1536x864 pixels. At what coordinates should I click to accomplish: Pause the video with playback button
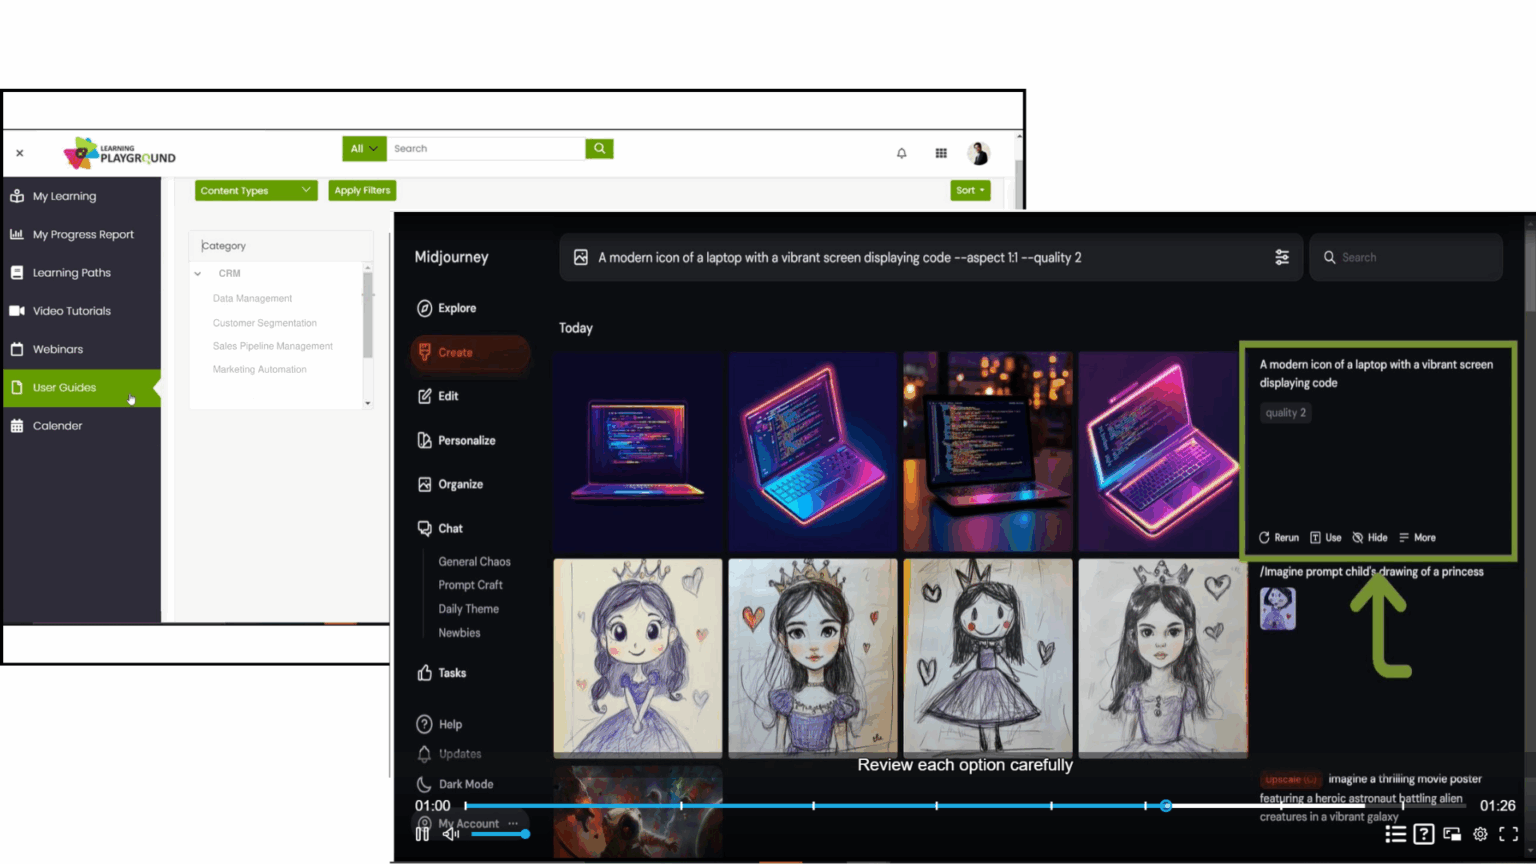point(422,833)
